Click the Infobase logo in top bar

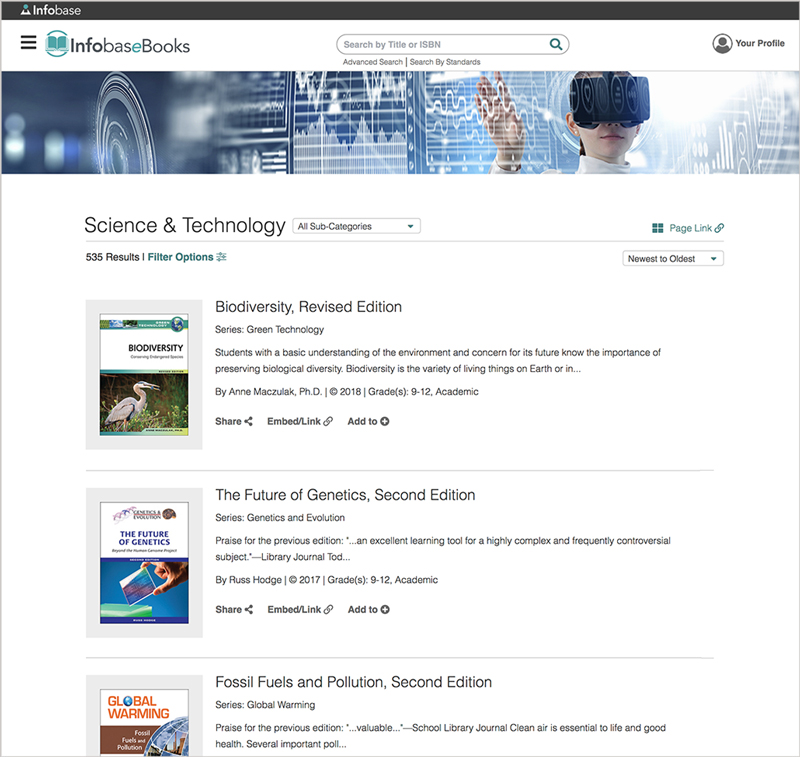pyautogui.click(x=51, y=10)
